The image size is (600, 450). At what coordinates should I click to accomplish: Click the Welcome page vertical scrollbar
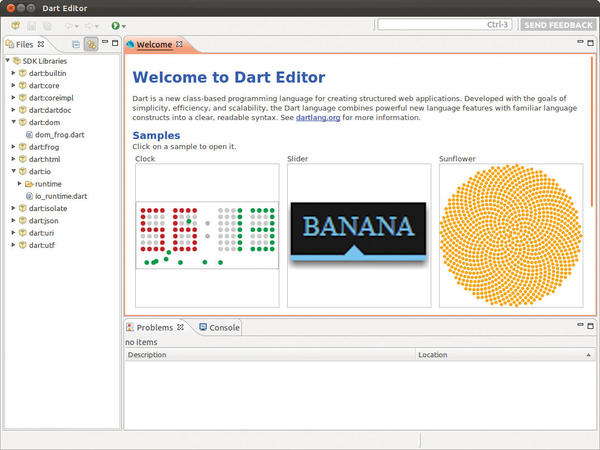pos(592,132)
